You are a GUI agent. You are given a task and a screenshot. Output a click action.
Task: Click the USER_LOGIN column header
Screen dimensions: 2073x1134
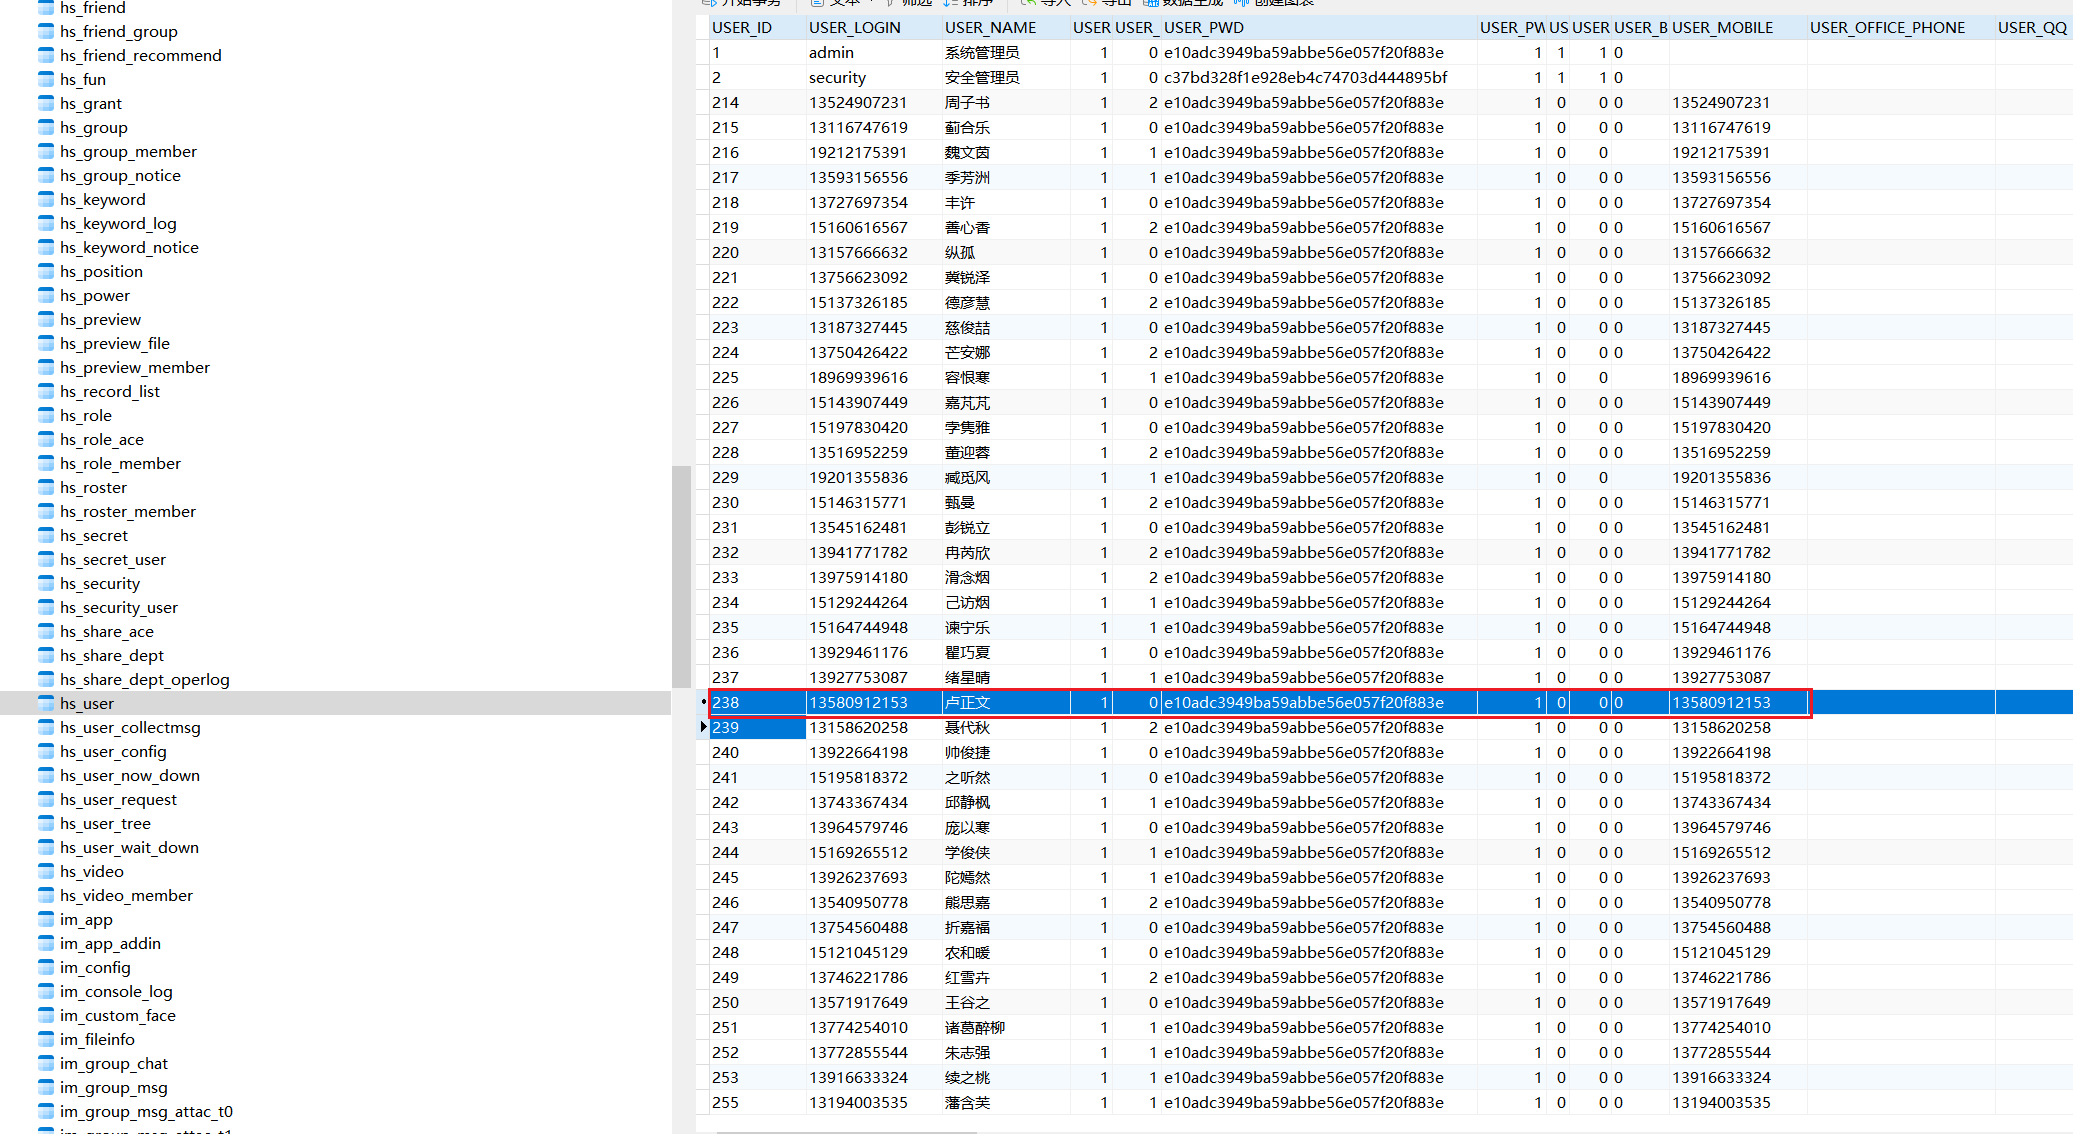coord(854,27)
